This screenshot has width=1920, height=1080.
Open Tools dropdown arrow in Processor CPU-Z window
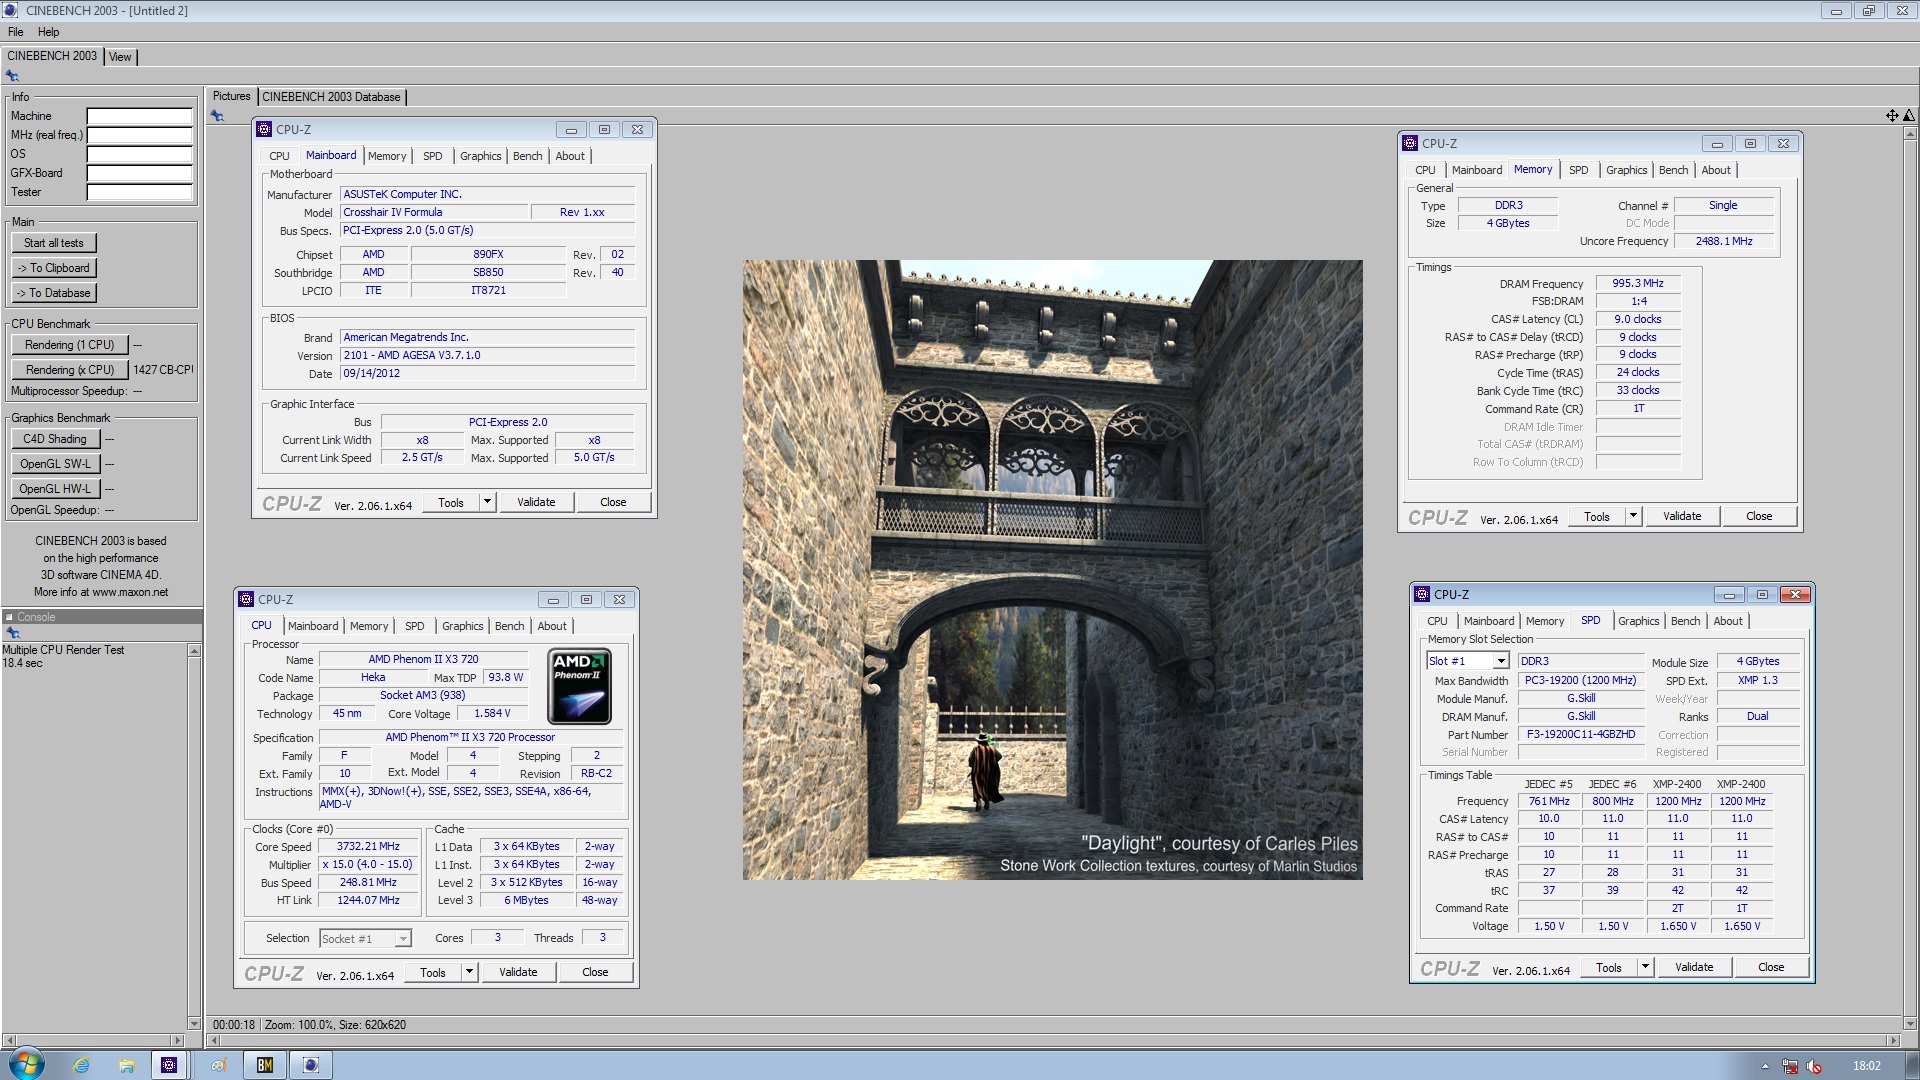[469, 972]
